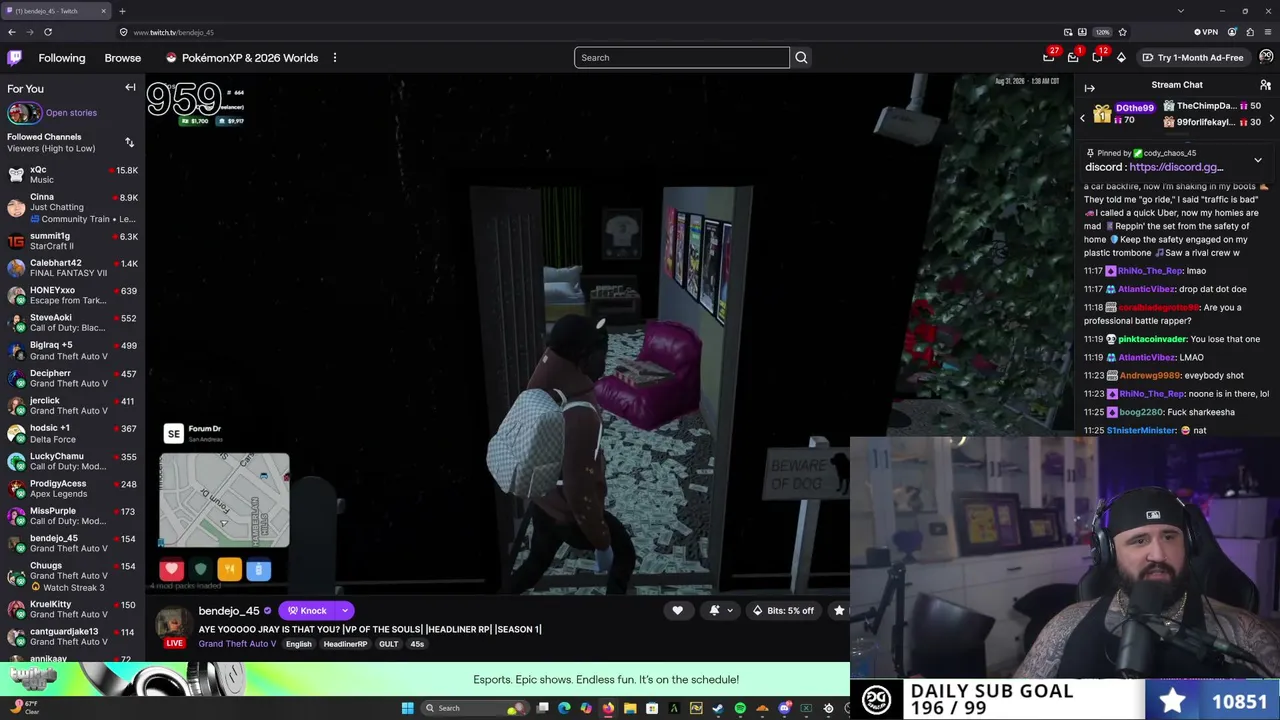
Task: Open chat community members icon
Action: tap(1265, 85)
